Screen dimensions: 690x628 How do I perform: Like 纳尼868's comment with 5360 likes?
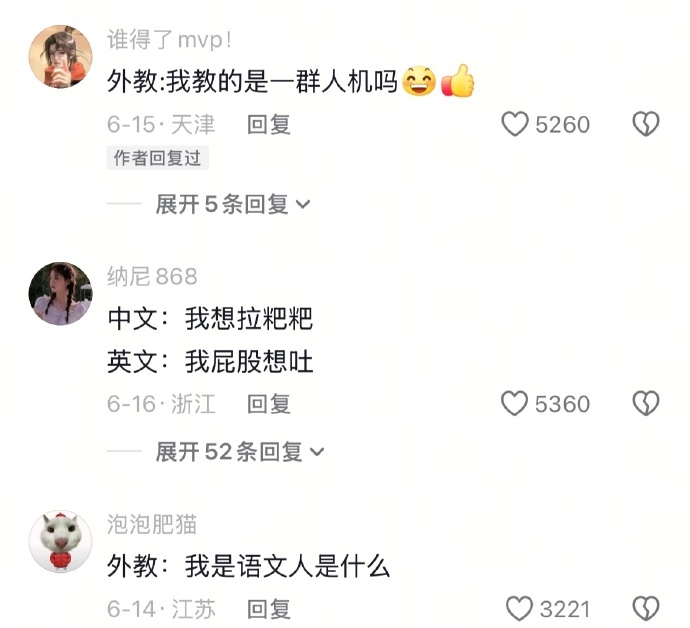click(514, 403)
